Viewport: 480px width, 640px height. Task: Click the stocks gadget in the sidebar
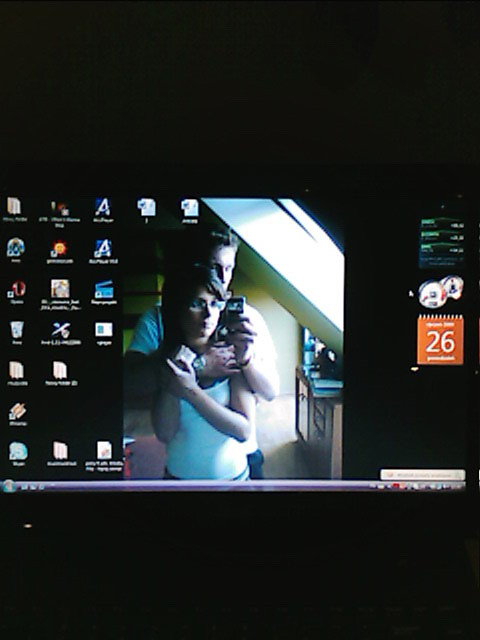(x=442, y=242)
